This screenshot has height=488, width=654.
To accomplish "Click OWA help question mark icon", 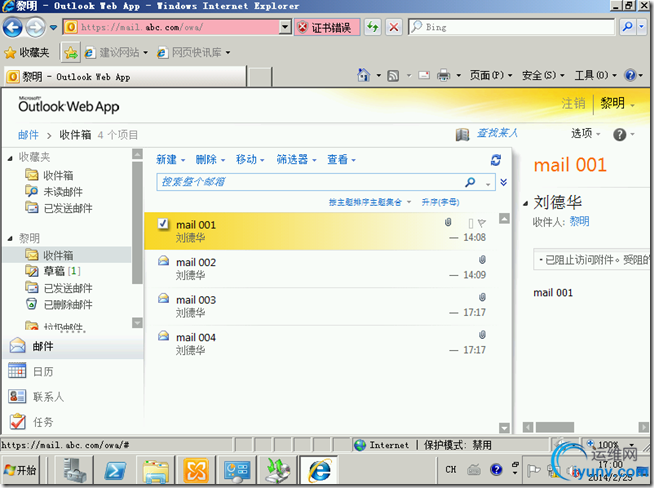I will [619, 134].
